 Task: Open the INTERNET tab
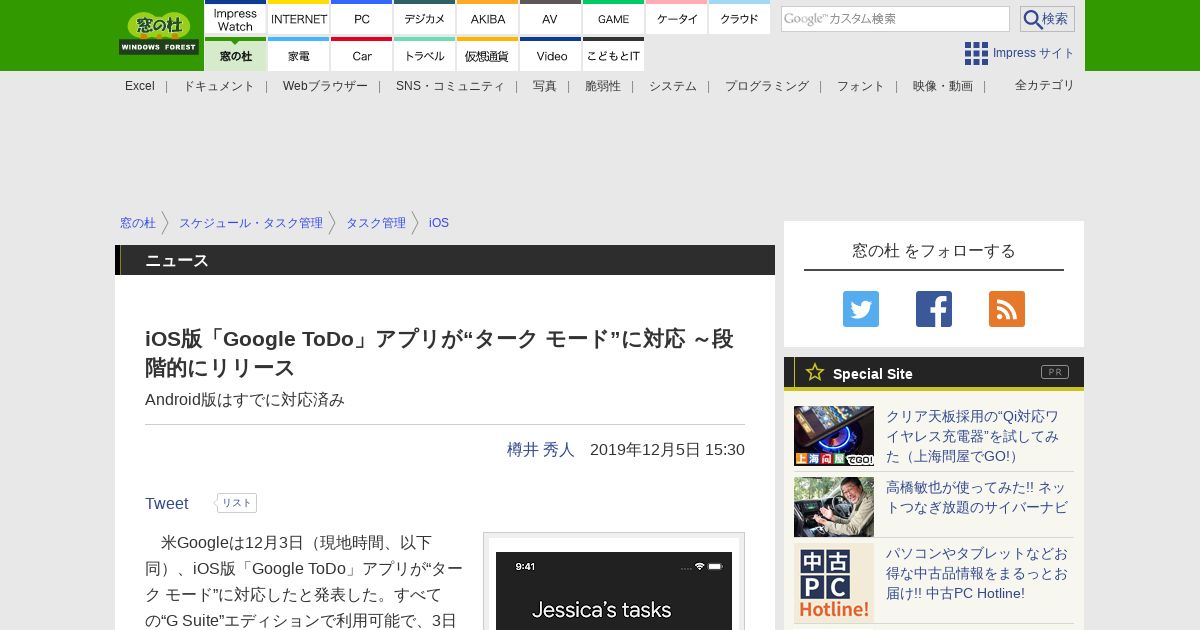[x=299, y=18]
